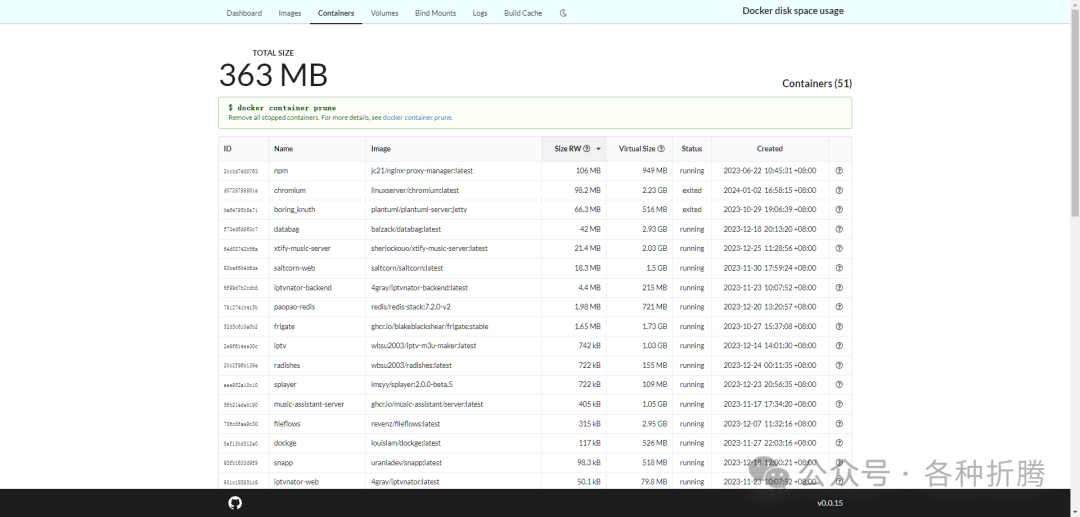
Task: Open the details icon for the splayer container
Action: pyautogui.click(x=839, y=385)
